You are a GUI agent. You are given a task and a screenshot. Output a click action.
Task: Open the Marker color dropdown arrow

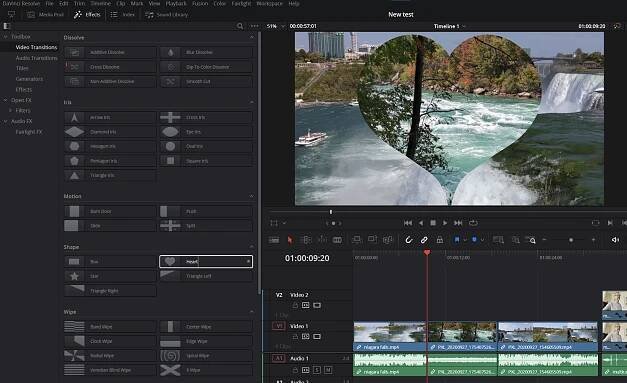pyautogui.click(x=482, y=240)
